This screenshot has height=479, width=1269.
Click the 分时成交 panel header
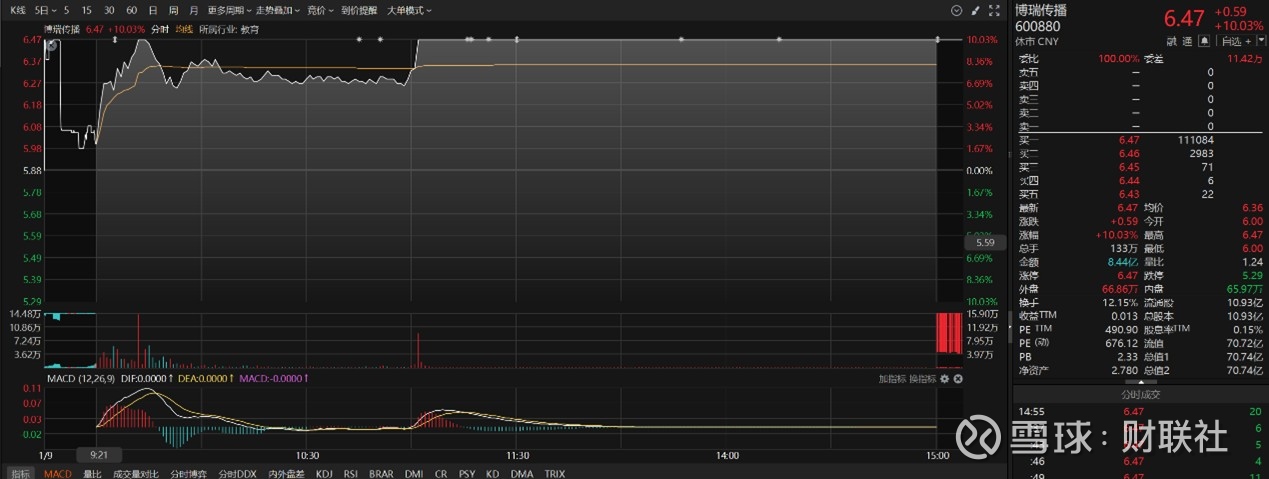pos(1139,394)
